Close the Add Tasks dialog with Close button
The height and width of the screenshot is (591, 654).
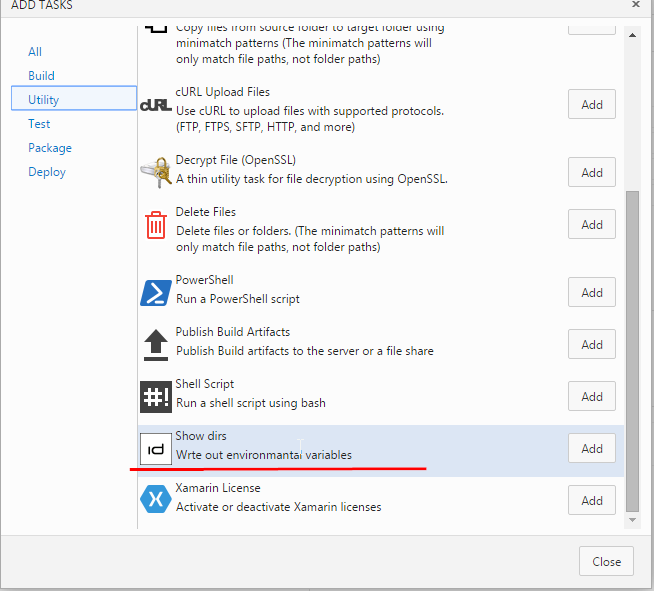click(606, 561)
